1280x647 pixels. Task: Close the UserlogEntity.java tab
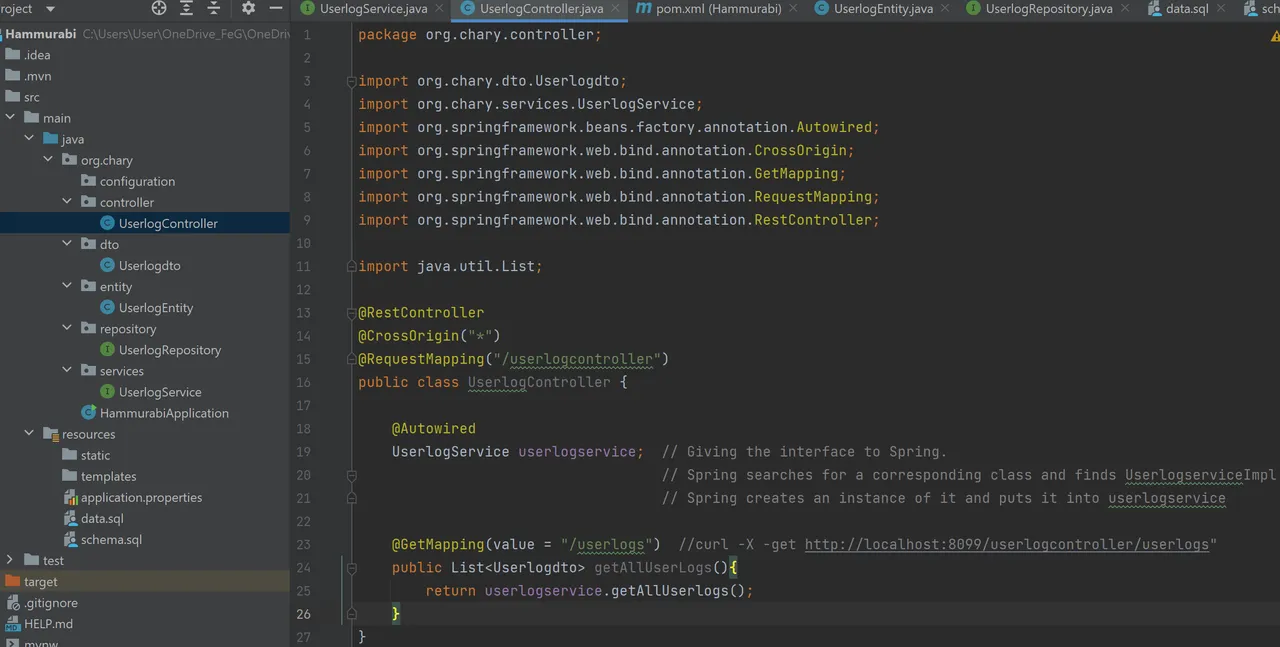(x=947, y=9)
